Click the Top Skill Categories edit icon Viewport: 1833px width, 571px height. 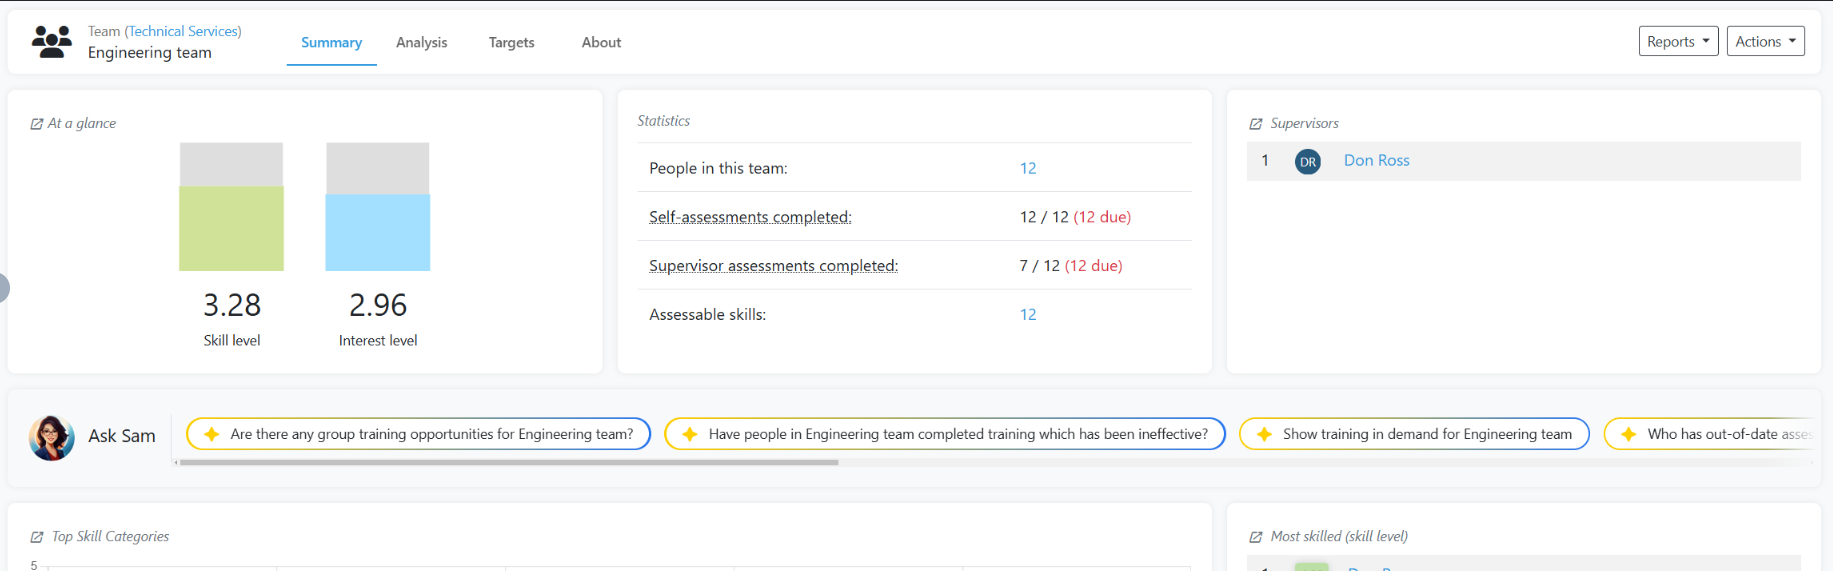pos(37,537)
